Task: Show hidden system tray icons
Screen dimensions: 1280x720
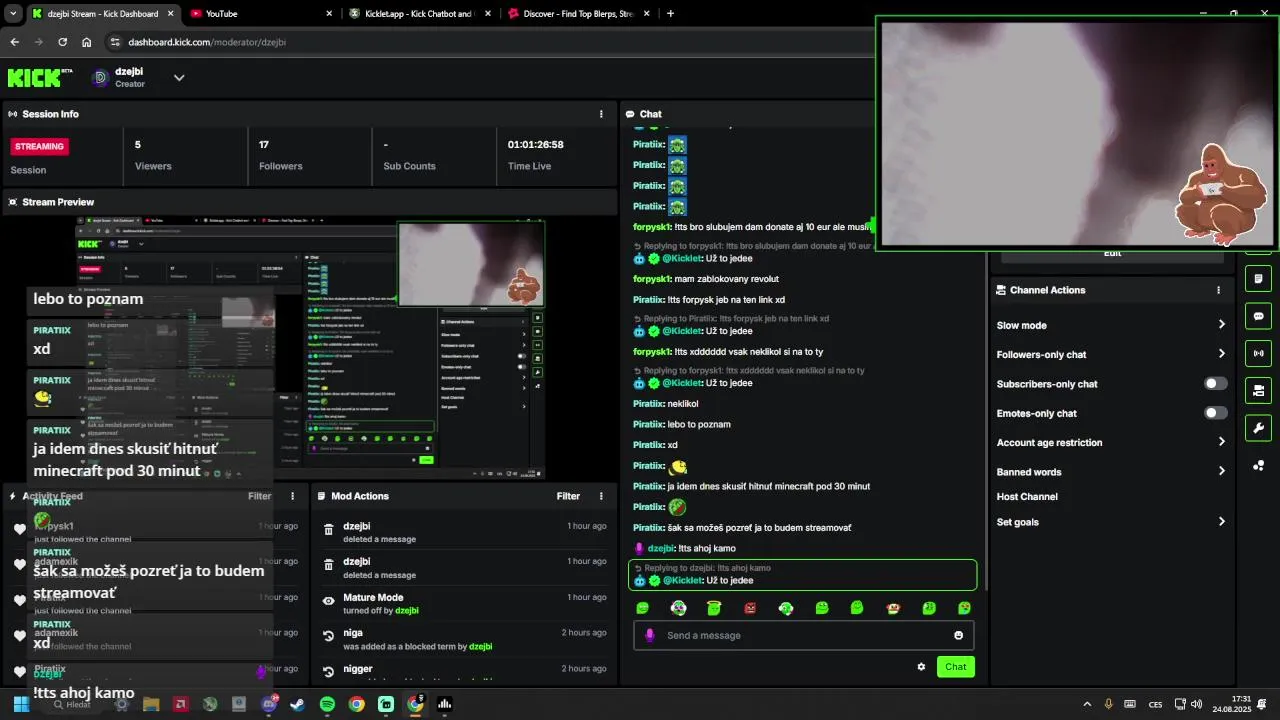Action: (x=1087, y=704)
